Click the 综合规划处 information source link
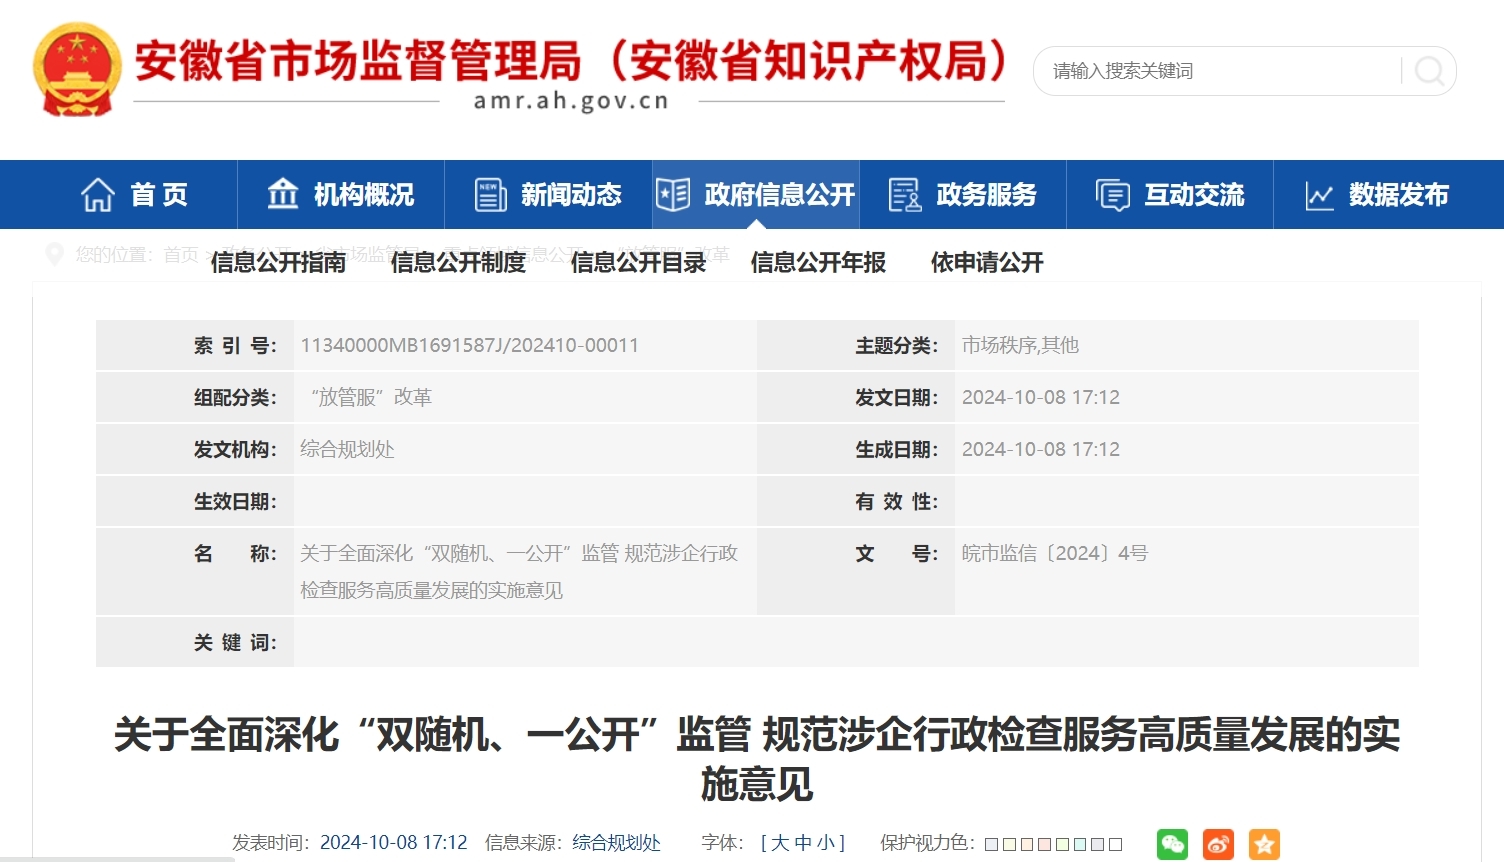 pyautogui.click(x=616, y=843)
